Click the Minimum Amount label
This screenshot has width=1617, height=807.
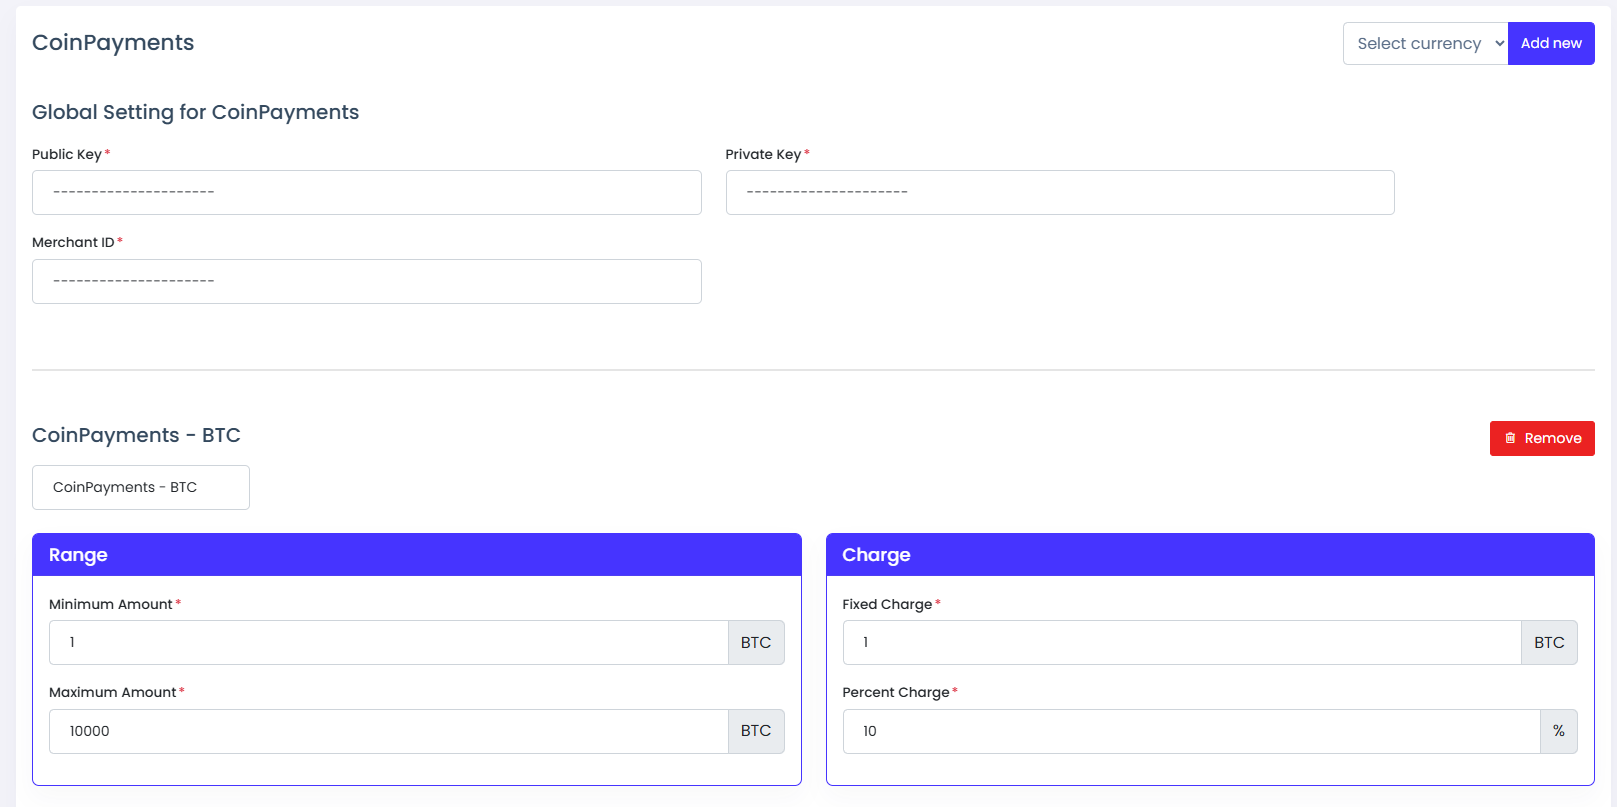(x=111, y=604)
